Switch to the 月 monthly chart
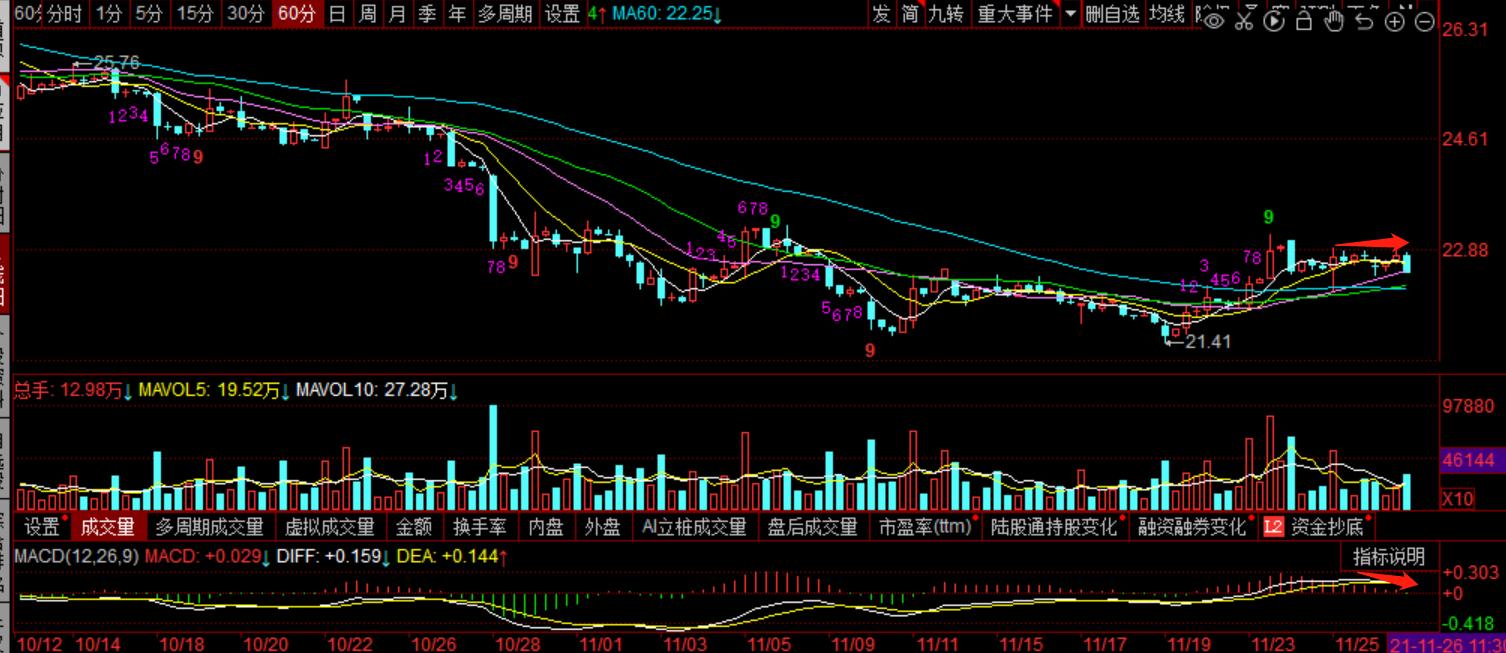This screenshot has height=653, width=1506. (397, 14)
